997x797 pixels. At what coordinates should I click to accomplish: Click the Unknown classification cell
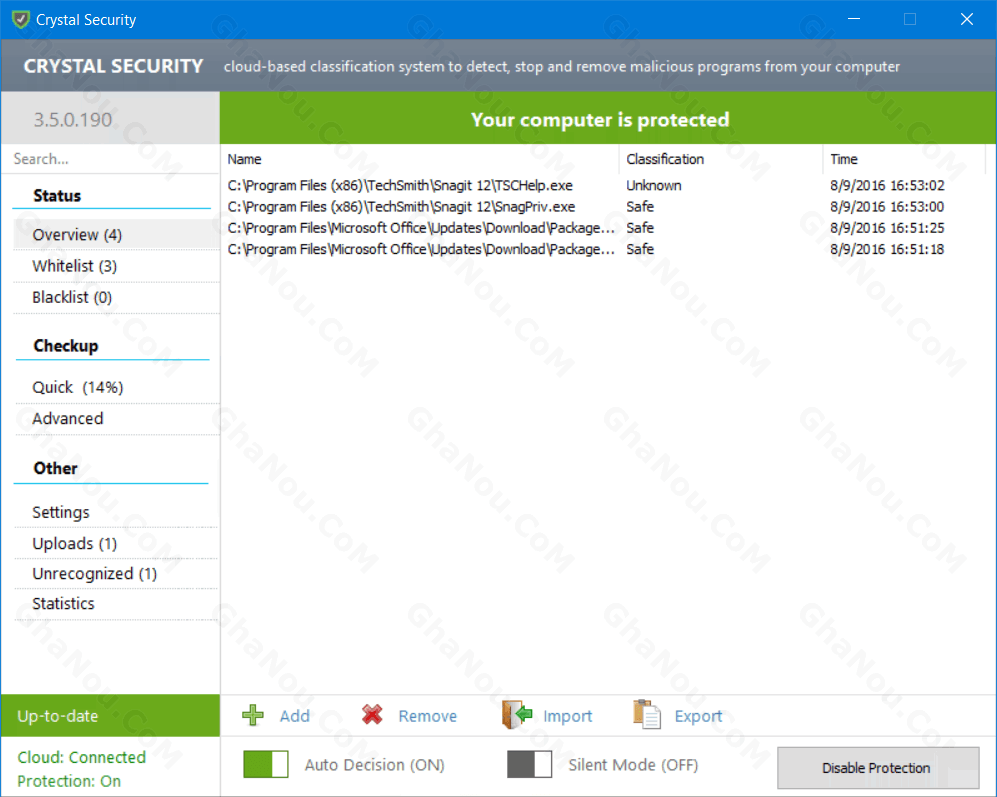654,185
